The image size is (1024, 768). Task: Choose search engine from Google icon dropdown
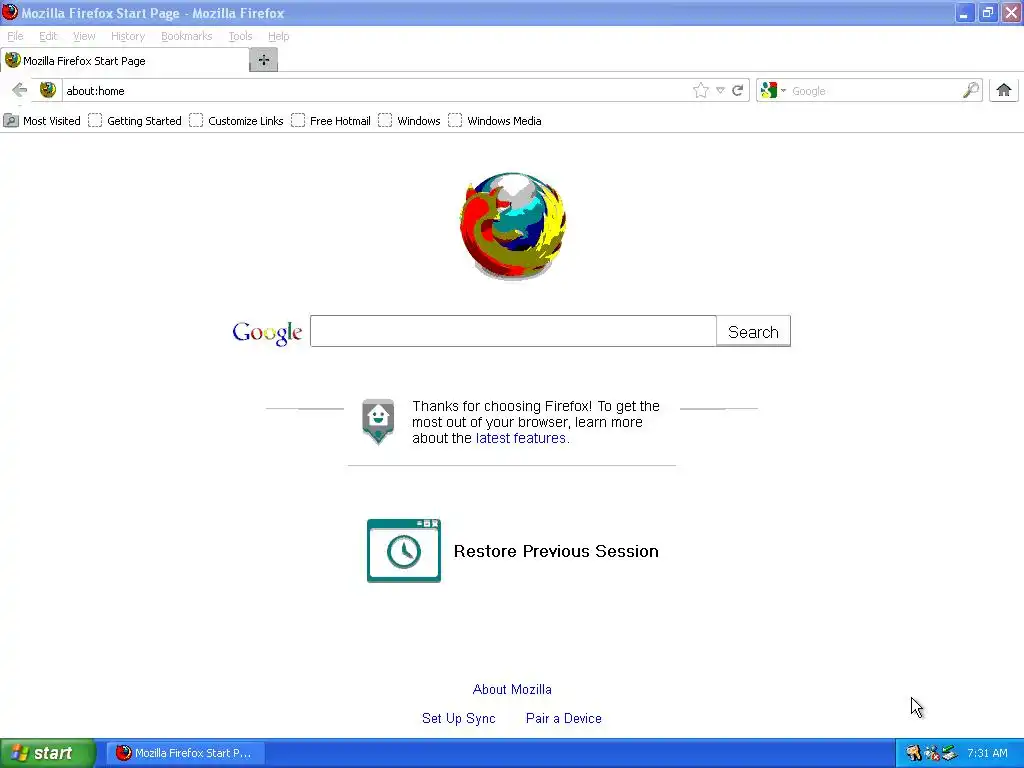tap(773, 90)
